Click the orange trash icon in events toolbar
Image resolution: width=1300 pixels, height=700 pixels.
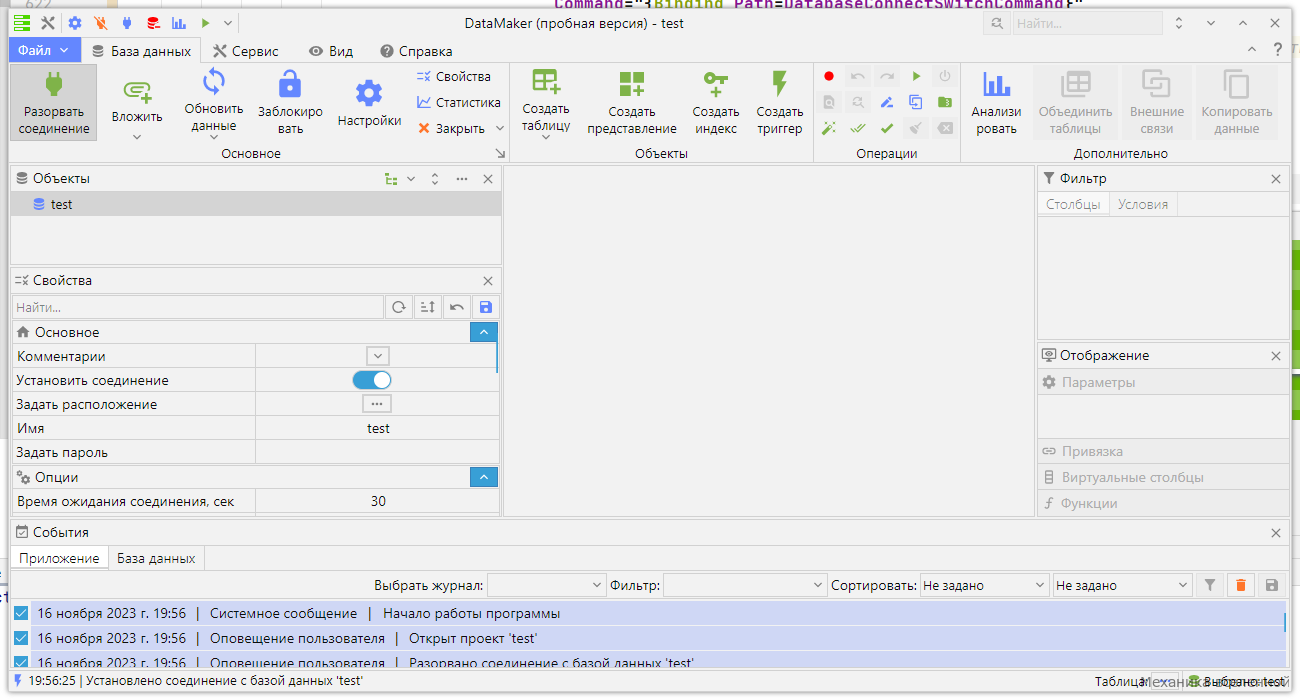point(1241,585)
